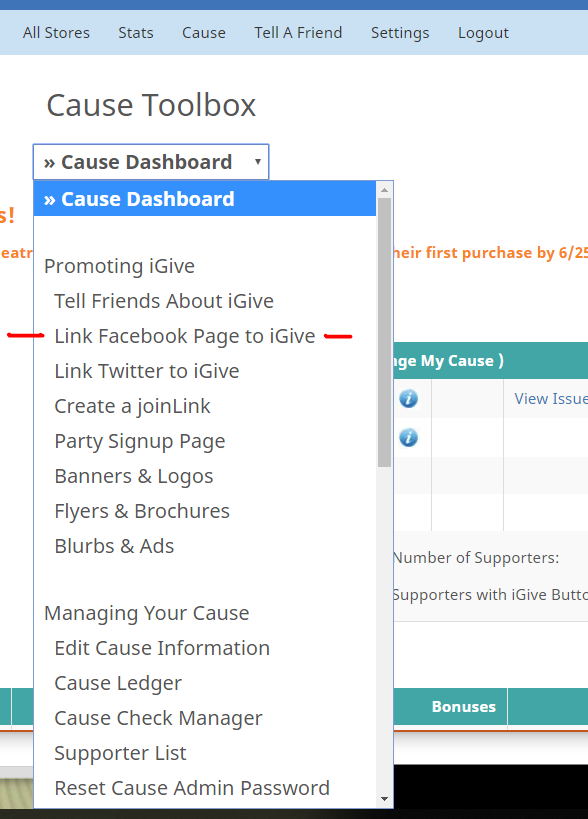Click the dropdown list scrollbar thumb
Viewport: 588px width, 819px height.
click(x=384, y=333)
